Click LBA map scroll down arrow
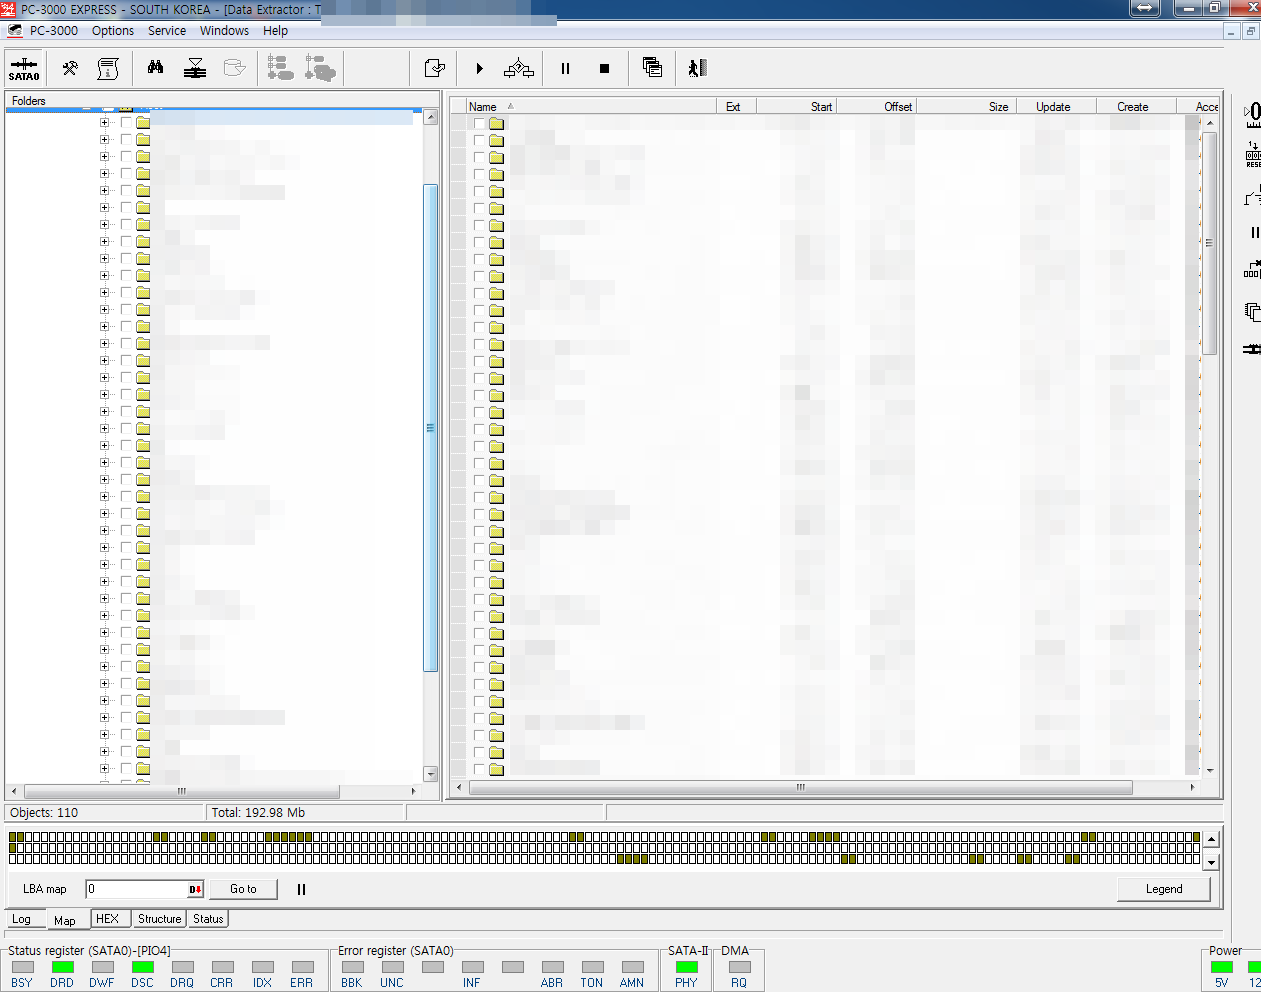Screen dimensions: 1261x992 1211,862
